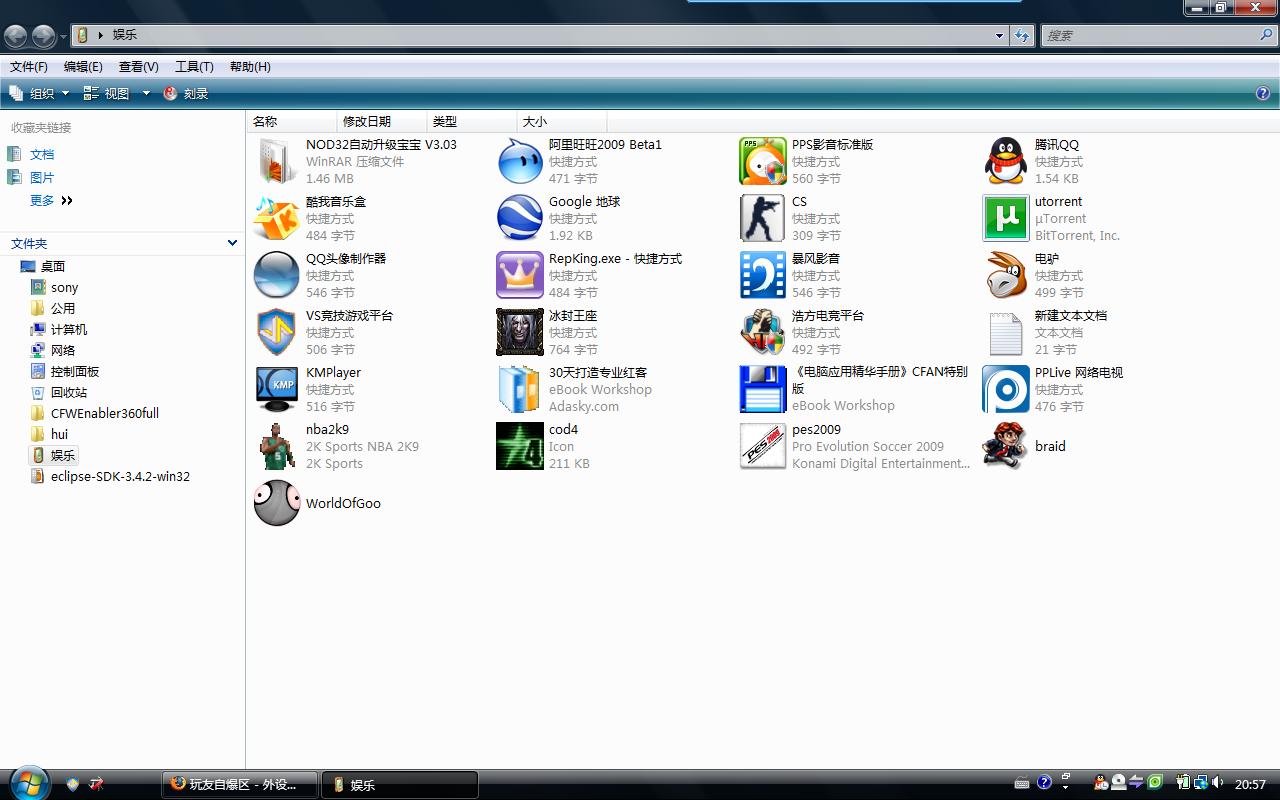This screenshot has height=800, width=1280.
Task: Launch the KMPlayer monitor icon
Action: click(276, 389)
